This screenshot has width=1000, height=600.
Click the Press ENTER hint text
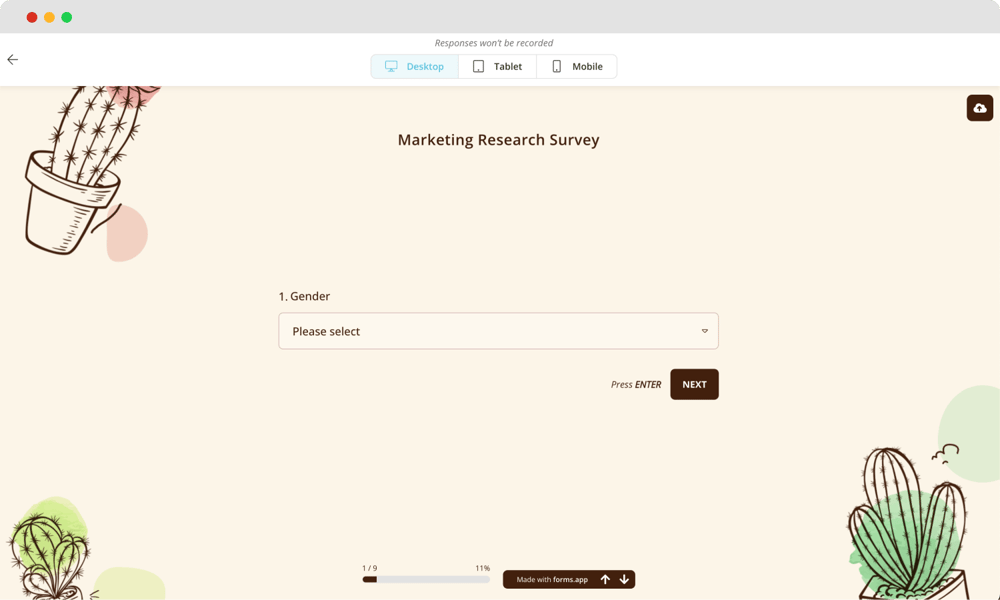(x=636, y=384)
